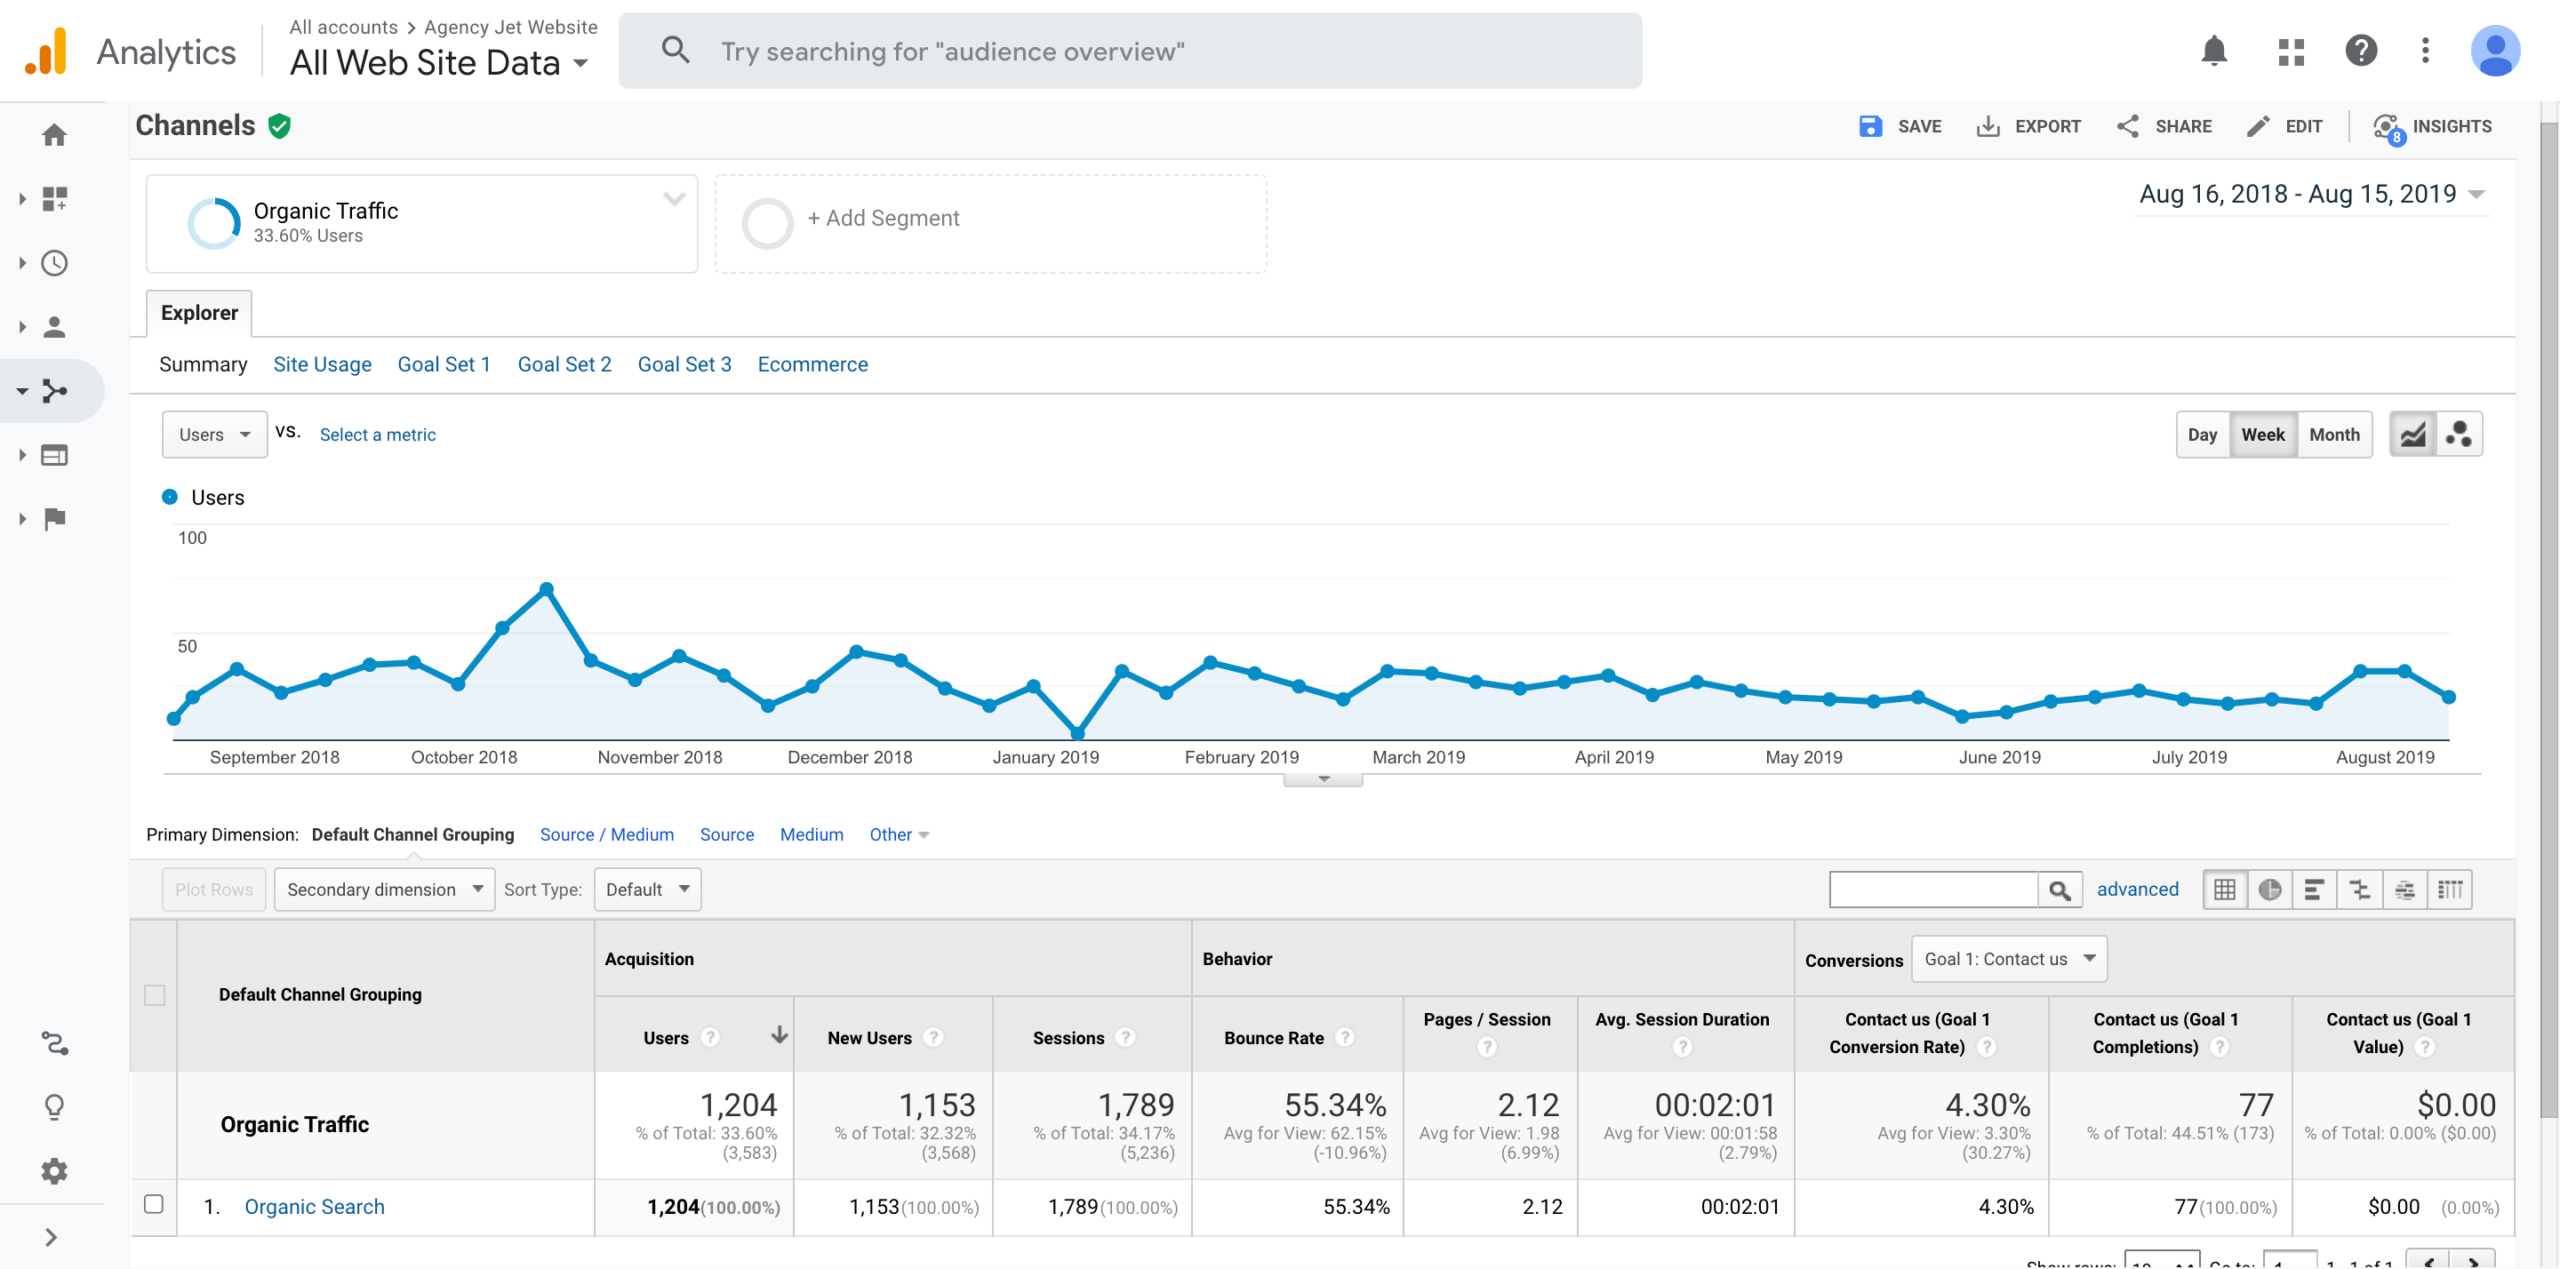
Task: Switch to motion chart view icon
Action: click(x=2459, y=434)
